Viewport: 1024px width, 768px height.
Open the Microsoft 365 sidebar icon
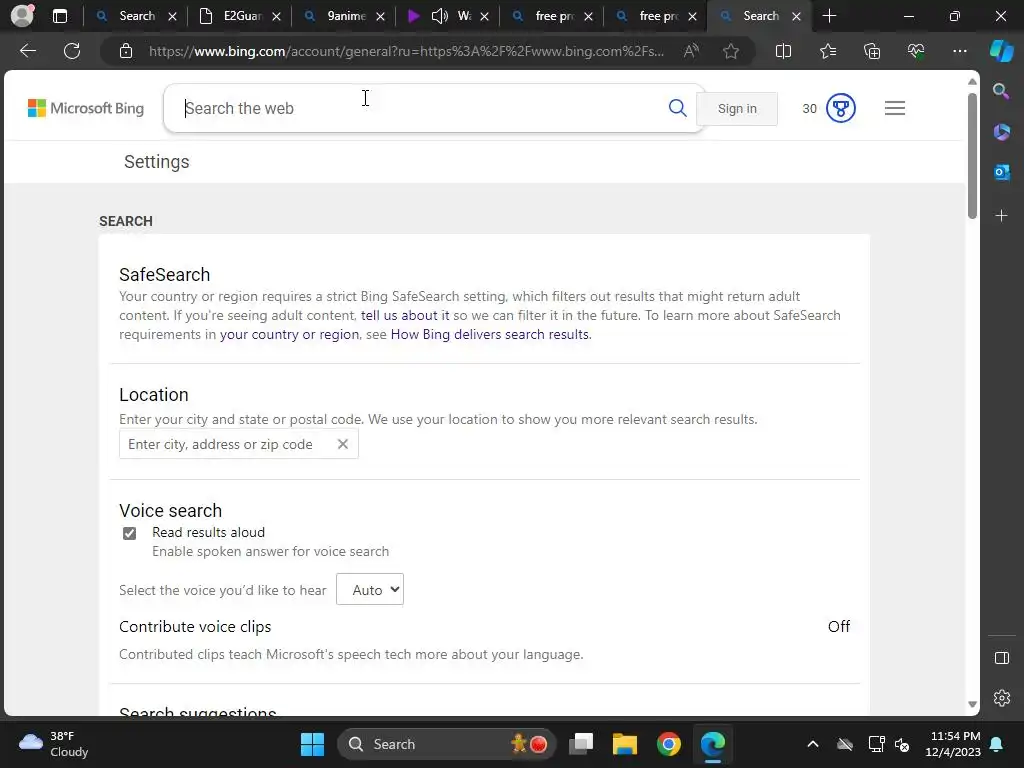(x=1001, y=132)
